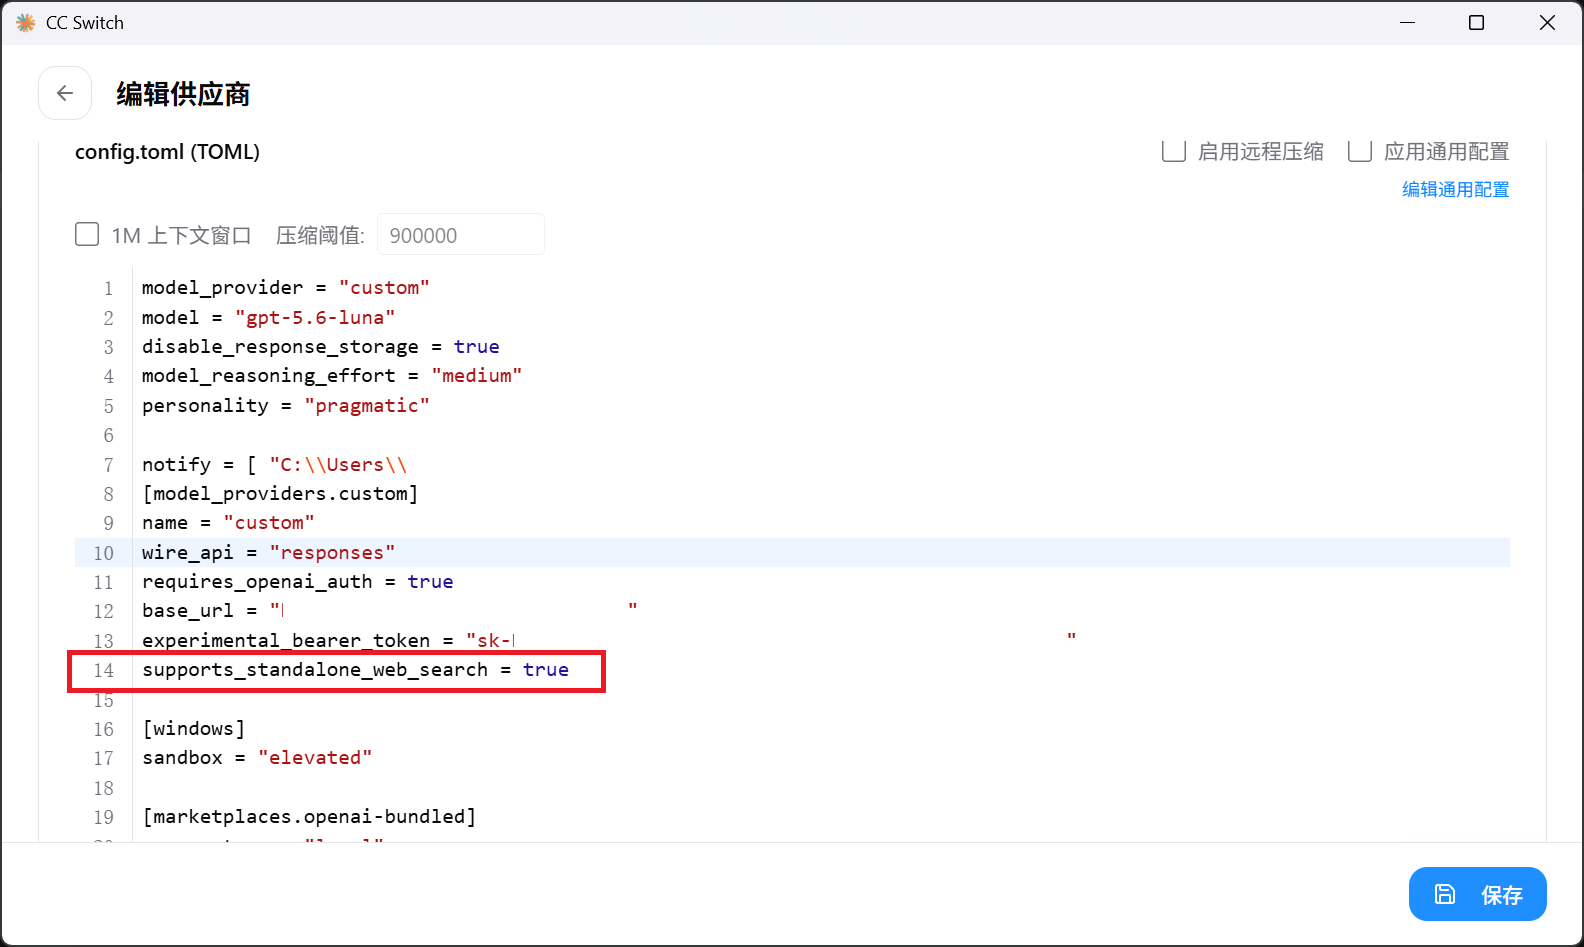The width and height of the screenshot is (1584, 947).
Task: Click the supports_standalone_web_search = true line
Action: click(355, 670)
